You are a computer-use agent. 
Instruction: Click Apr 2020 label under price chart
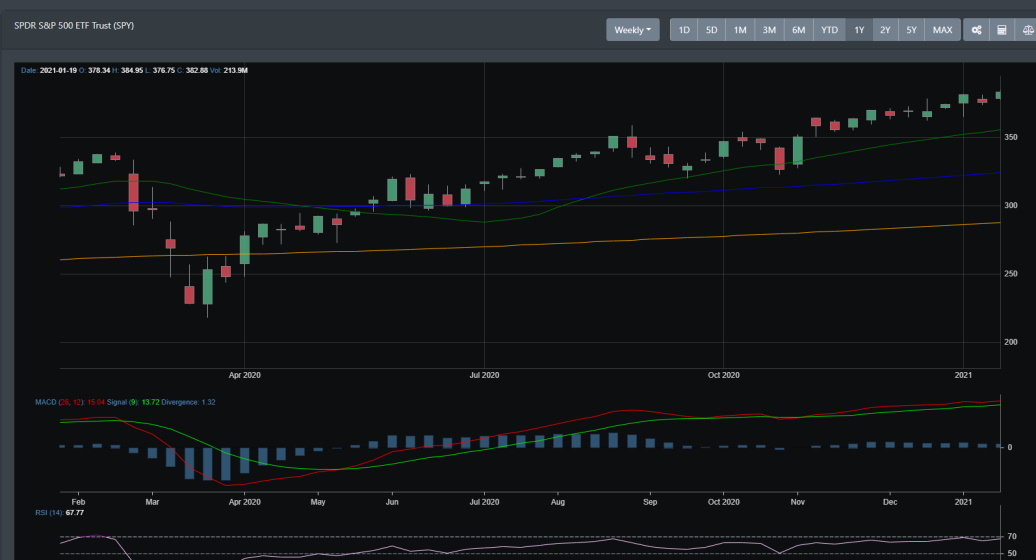point(244,375)
